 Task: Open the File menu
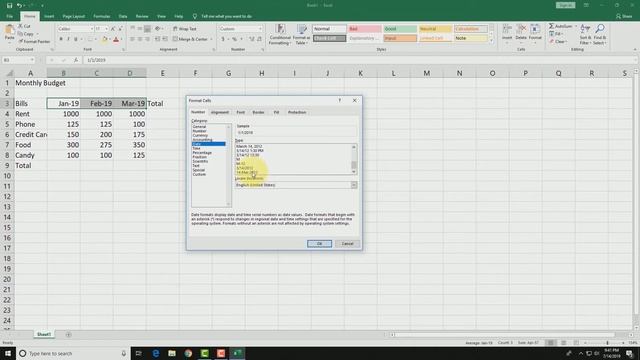[9, 16]
